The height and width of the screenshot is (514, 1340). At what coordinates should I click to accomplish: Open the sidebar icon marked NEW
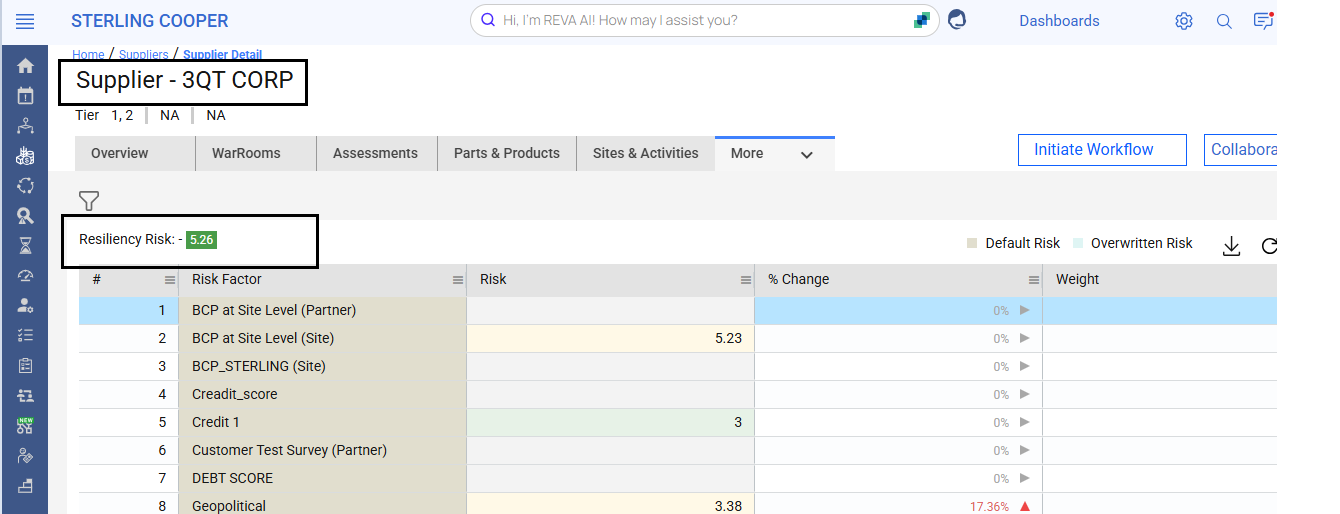(x=25, y=425)
